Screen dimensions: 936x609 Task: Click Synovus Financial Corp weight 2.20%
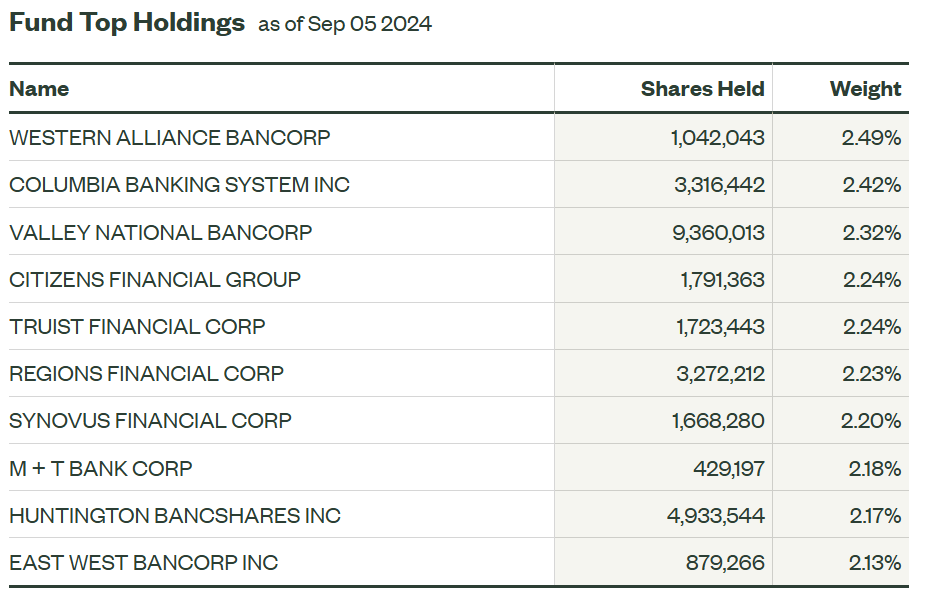click(x=871, y=421)
